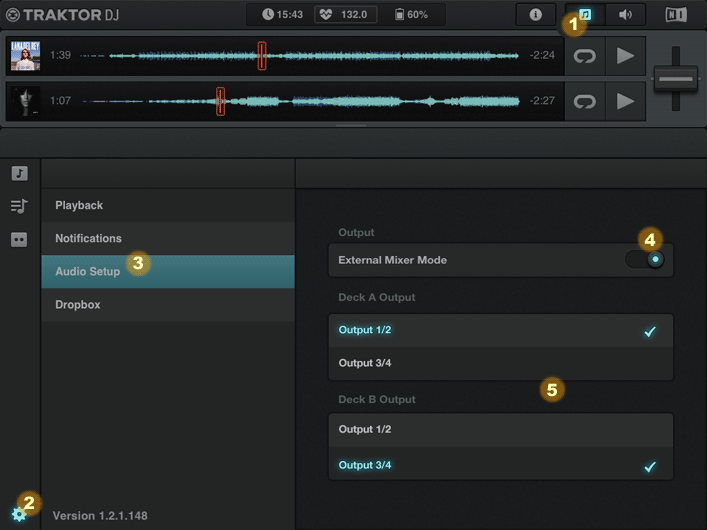Screen dimensions: 707x530
Task: Open the info button in top bar
Action: click(x=535, y=15)
